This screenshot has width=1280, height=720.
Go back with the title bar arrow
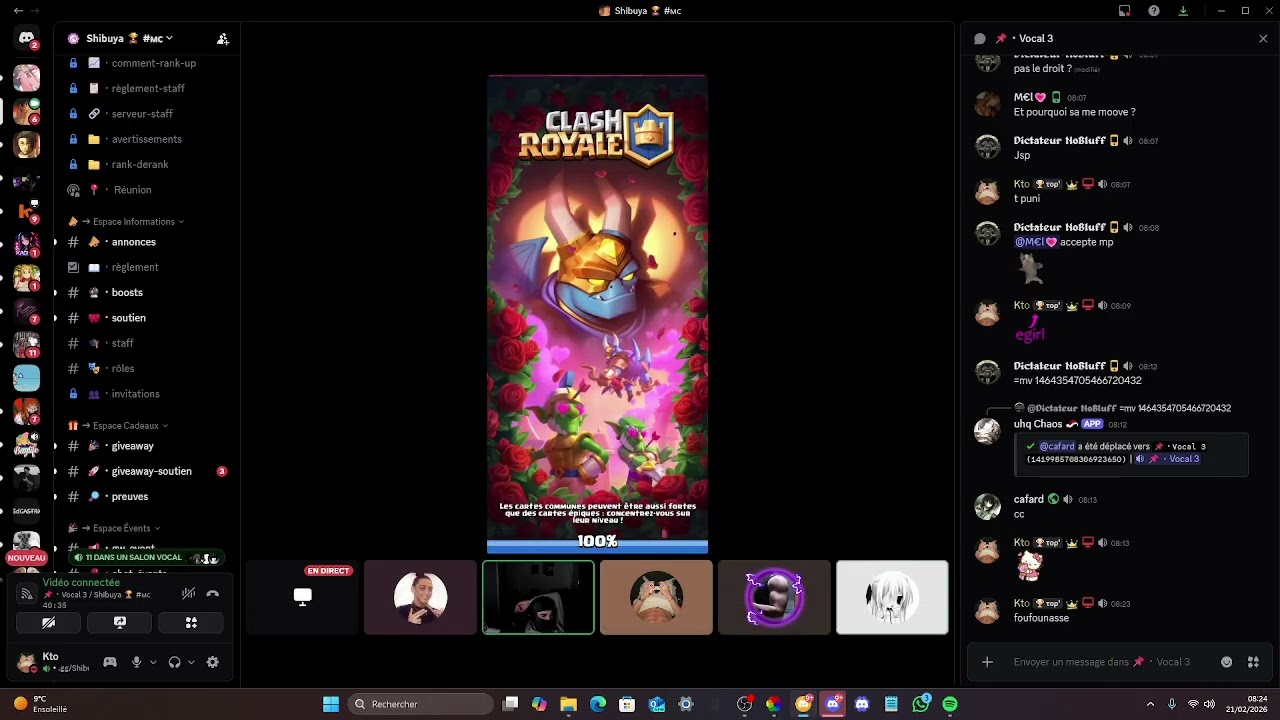click(x=18, y=11)
